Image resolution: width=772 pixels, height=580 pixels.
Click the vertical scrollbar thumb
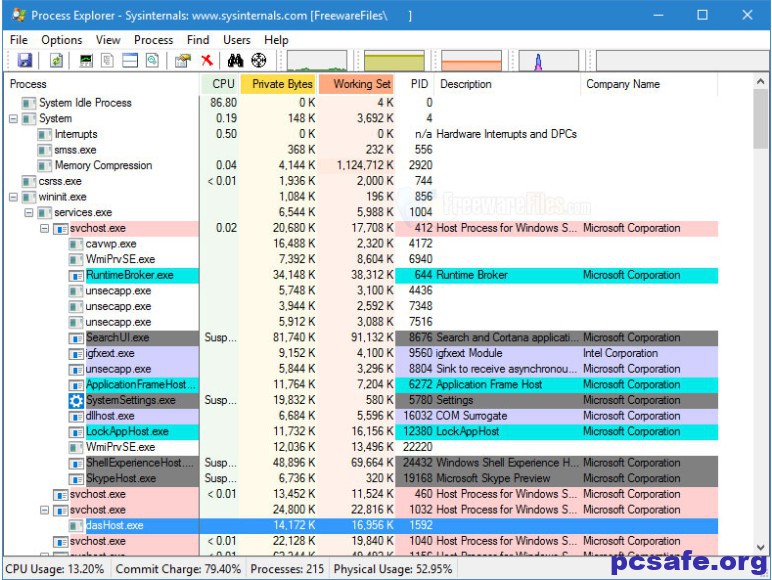(760, 119)
